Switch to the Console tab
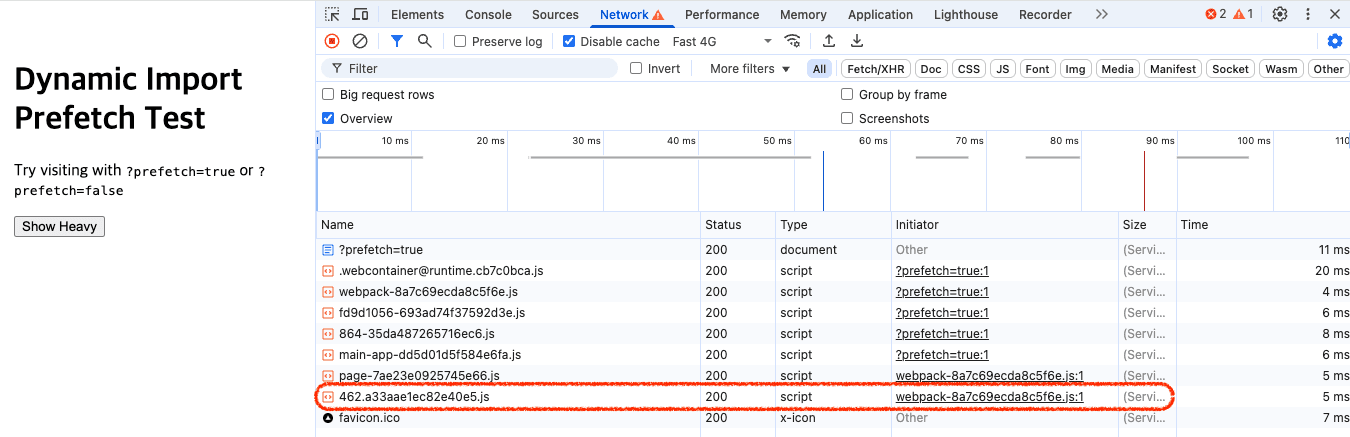This screenshot has width=1350, height=437. pos(488,14)
